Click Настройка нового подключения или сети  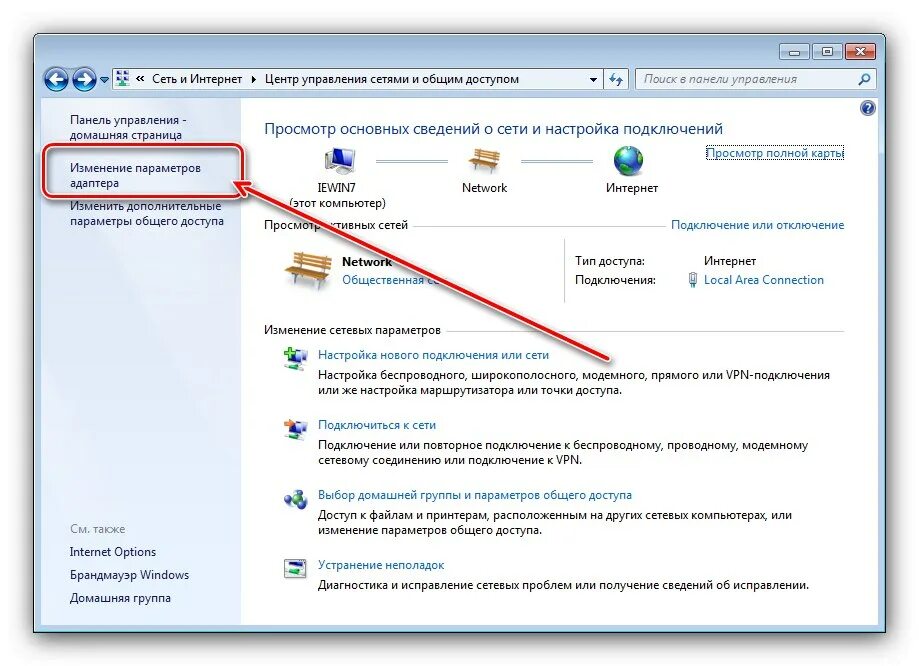click(433, 355)
